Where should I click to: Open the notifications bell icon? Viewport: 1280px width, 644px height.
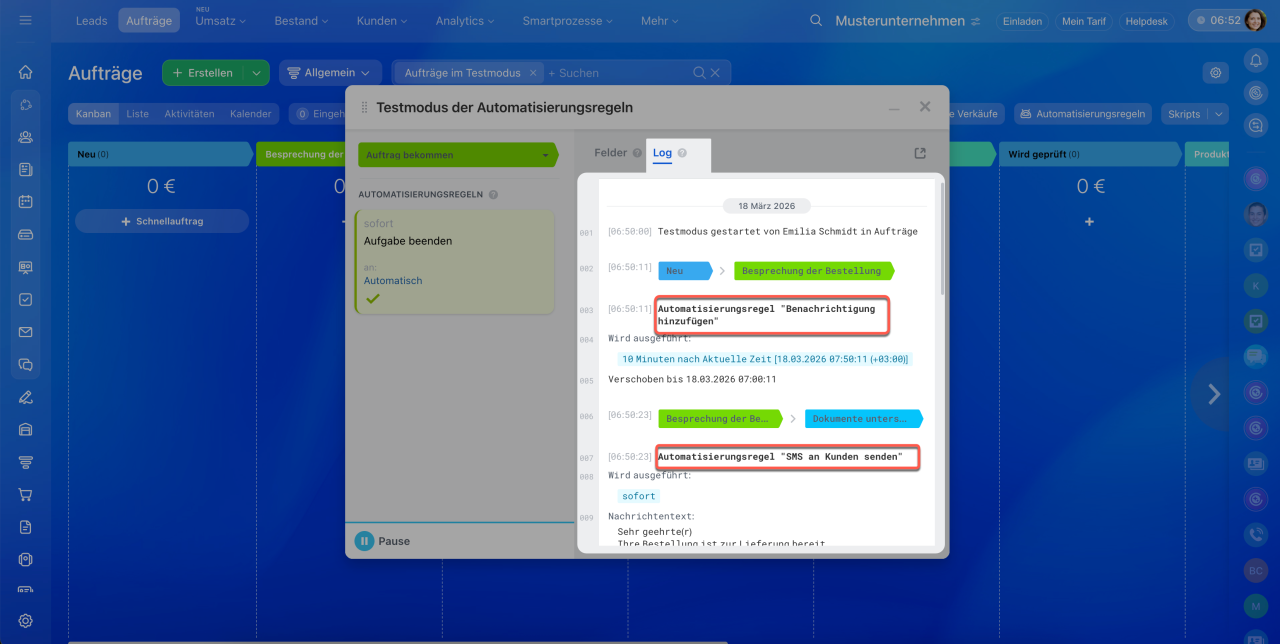[1256, 61]
